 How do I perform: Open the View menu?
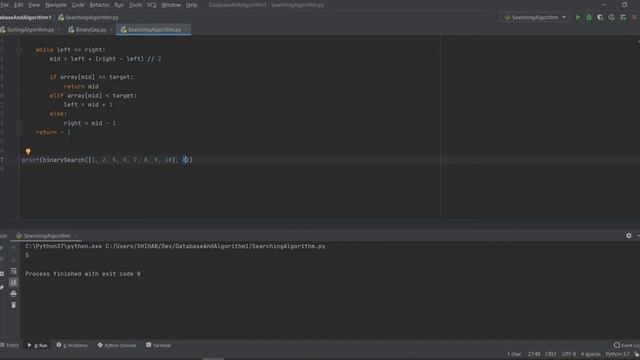pos(34,5)
